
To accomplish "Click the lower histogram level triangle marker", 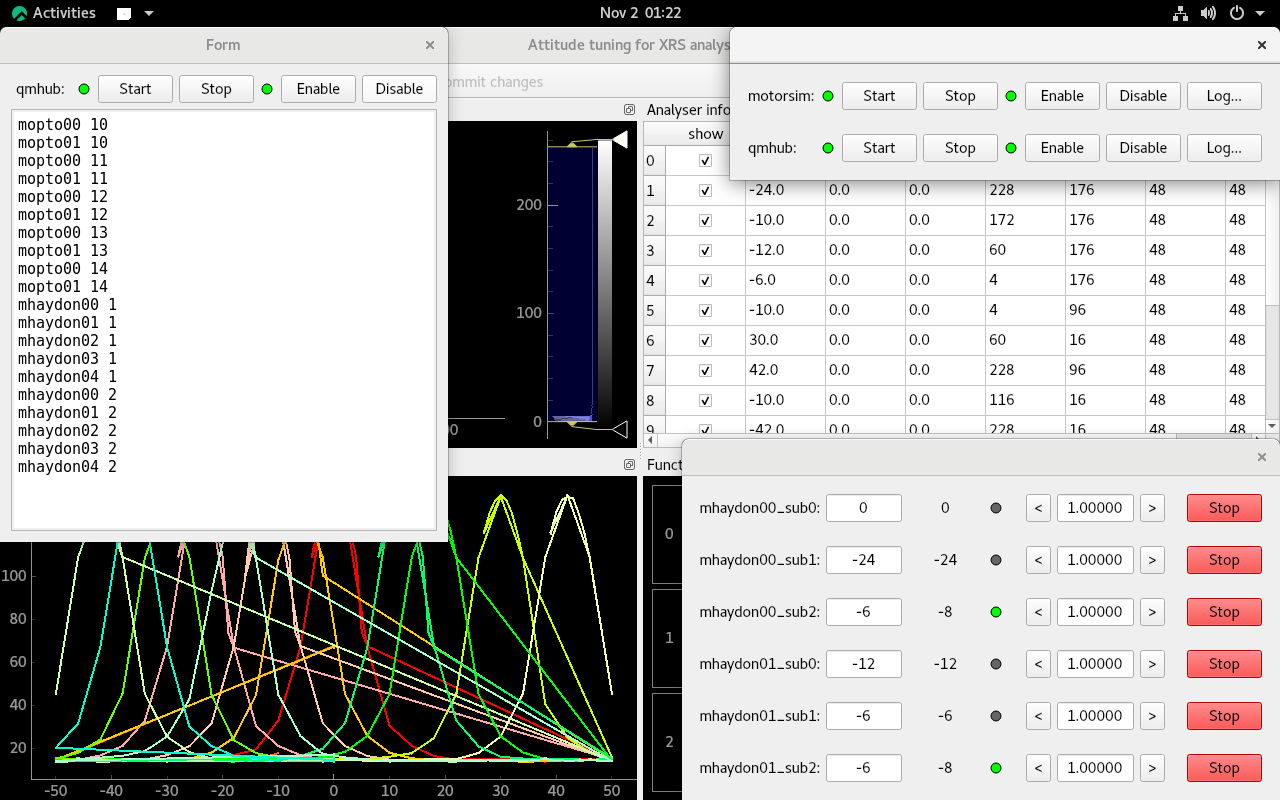I will click(619, 429).
